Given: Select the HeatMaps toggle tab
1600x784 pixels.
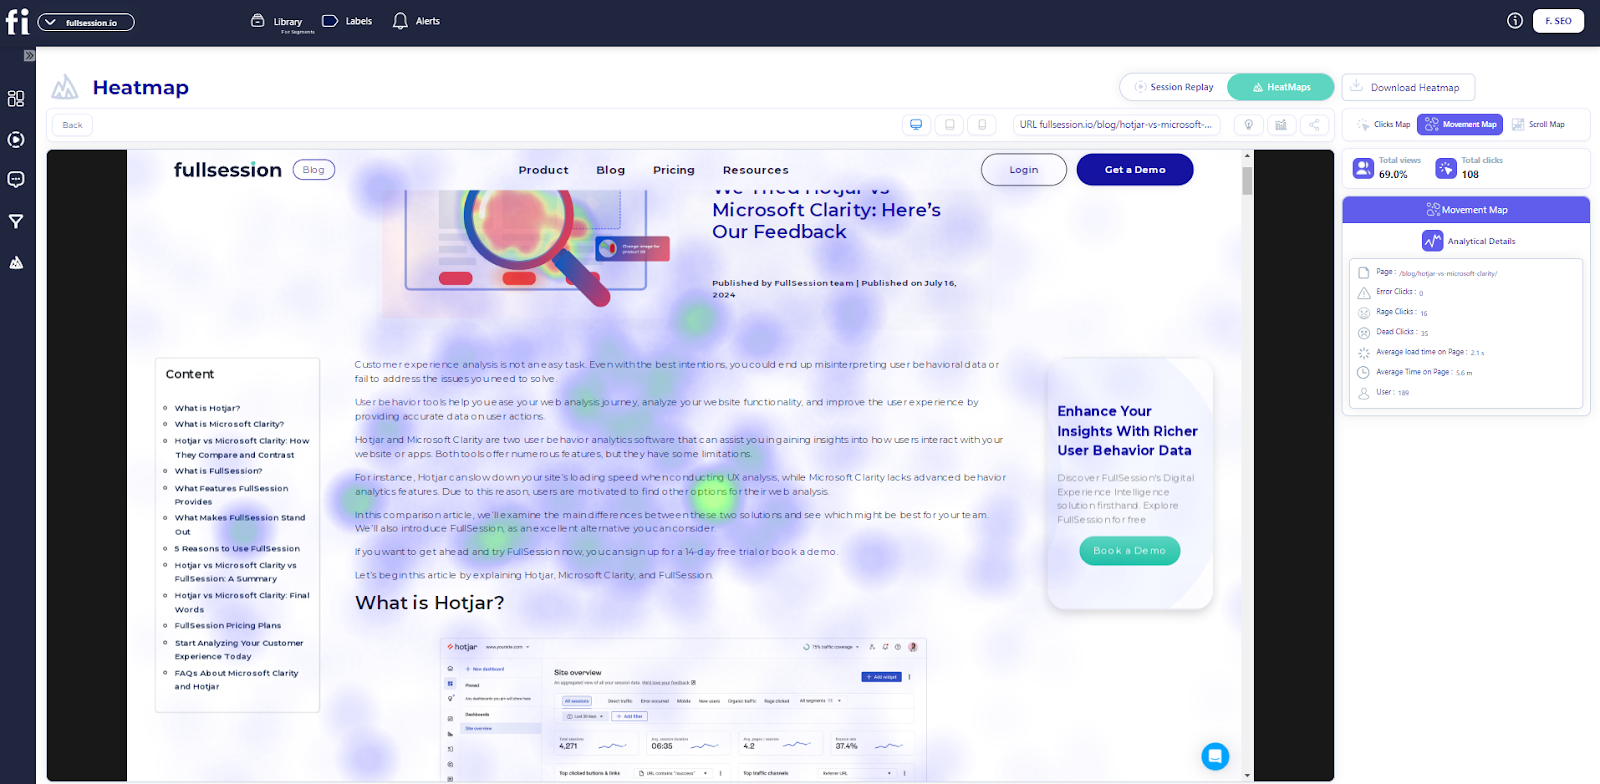Looking at the screenshot, I should coord(1281,87).
